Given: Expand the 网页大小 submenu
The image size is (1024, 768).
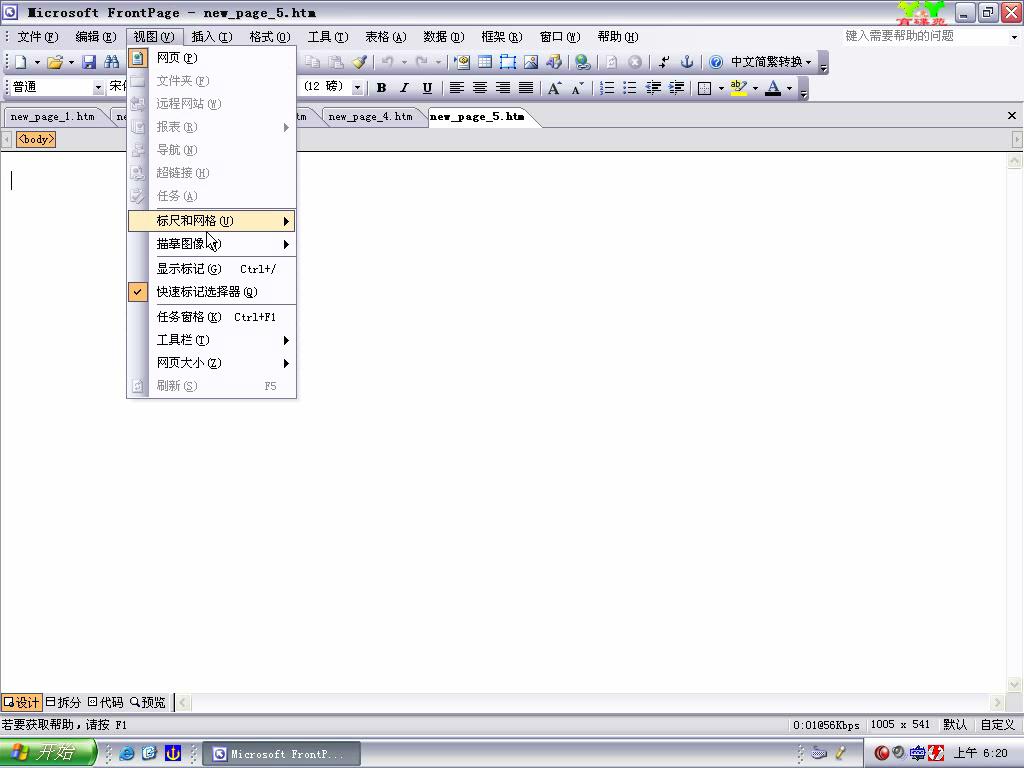Looking at the screenshot, I should point(212,363).
